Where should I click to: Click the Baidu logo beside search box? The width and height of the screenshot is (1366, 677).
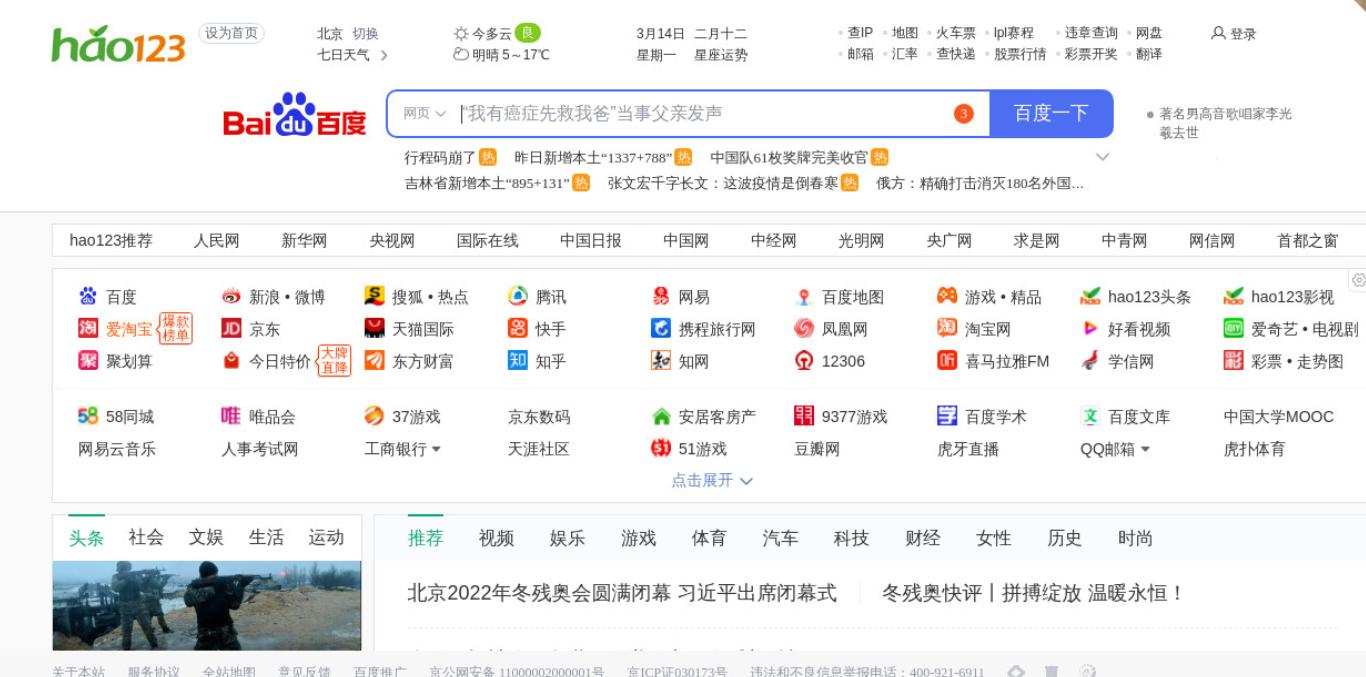(x=295, y=117)
